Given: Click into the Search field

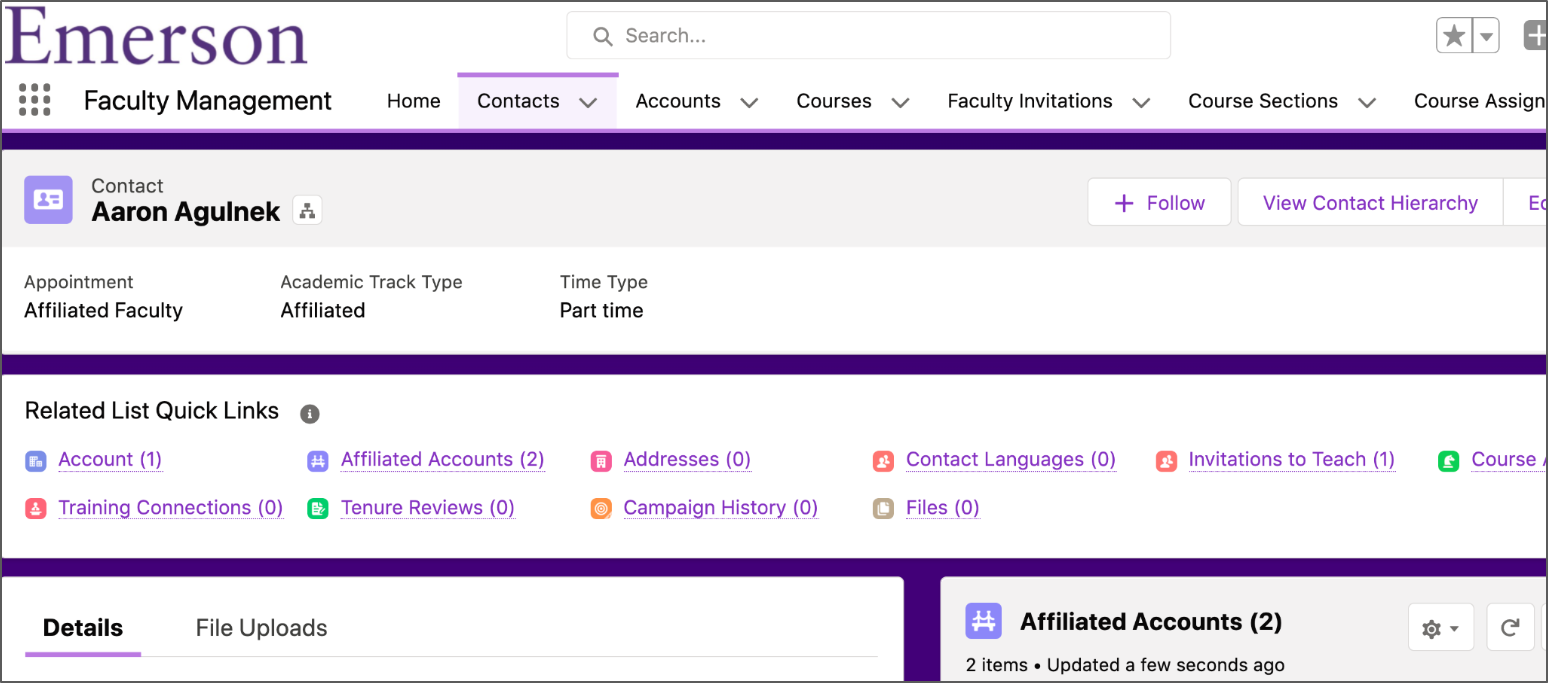Looking at the screenshot, I should click(868, 36).
